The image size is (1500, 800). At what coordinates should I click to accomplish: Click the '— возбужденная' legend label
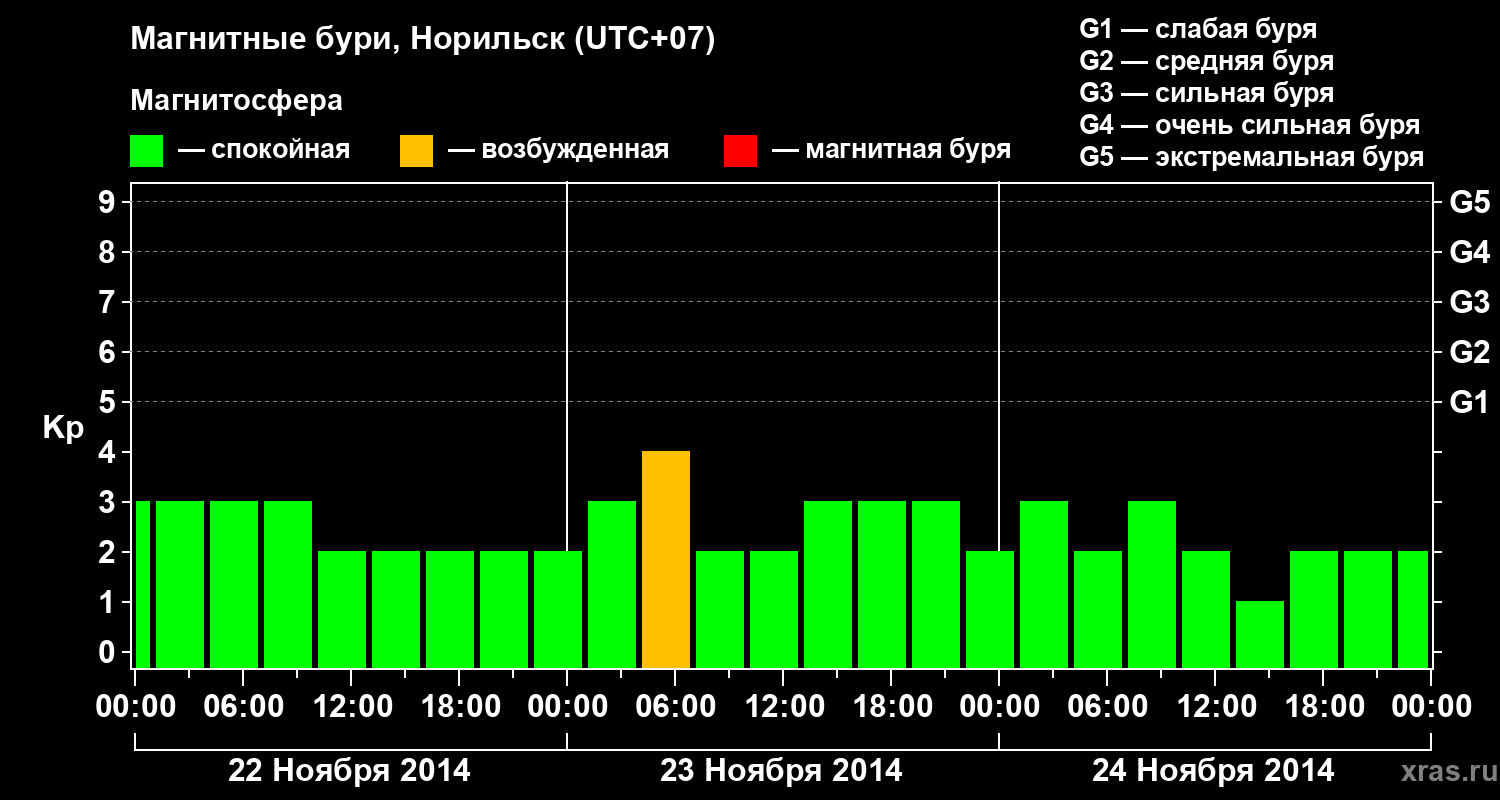[x=558, y=150]
